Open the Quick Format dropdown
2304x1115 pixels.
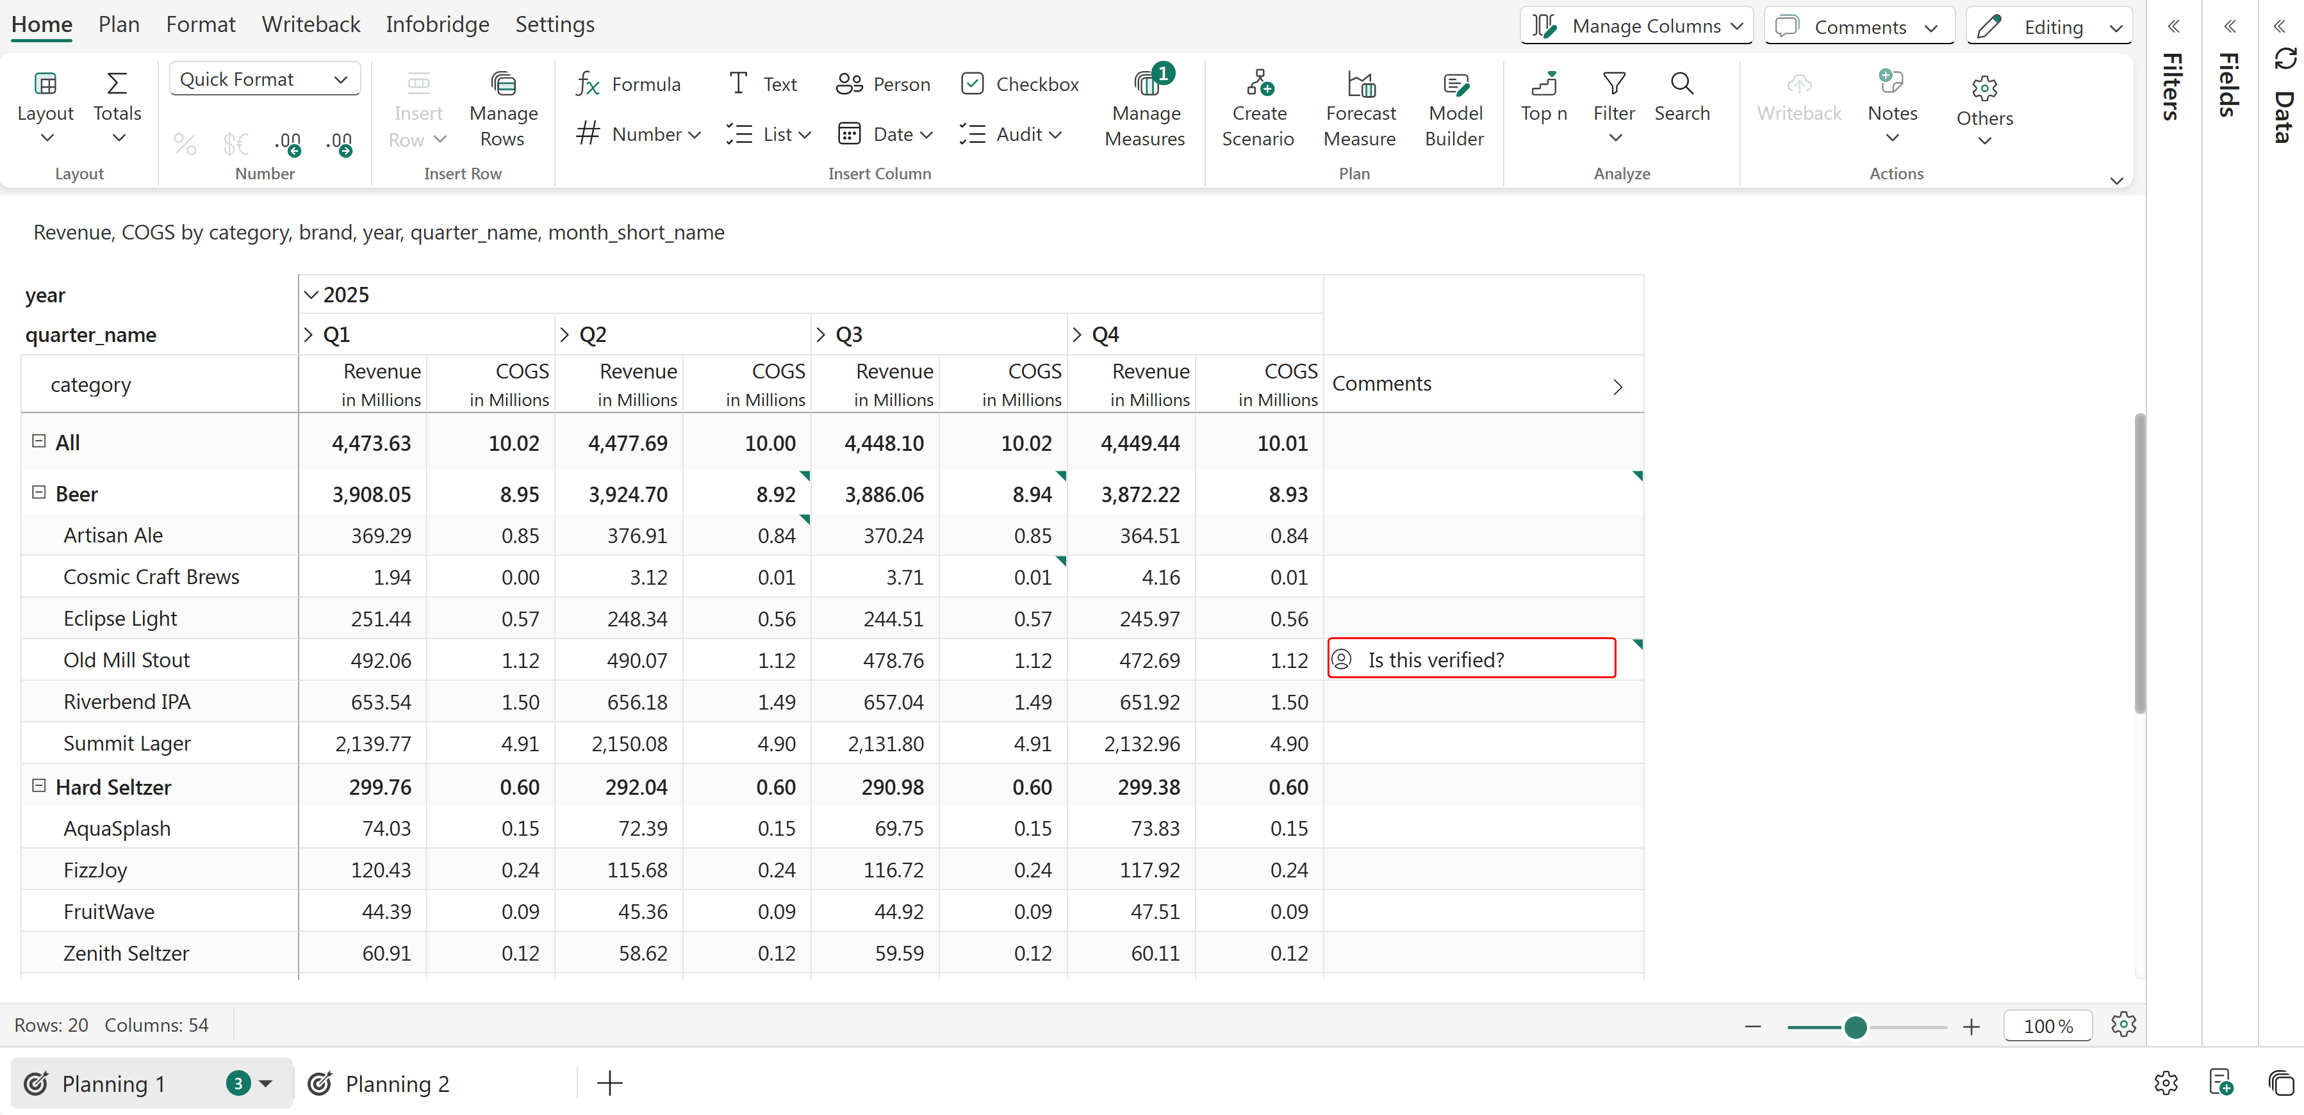[264, 79]
